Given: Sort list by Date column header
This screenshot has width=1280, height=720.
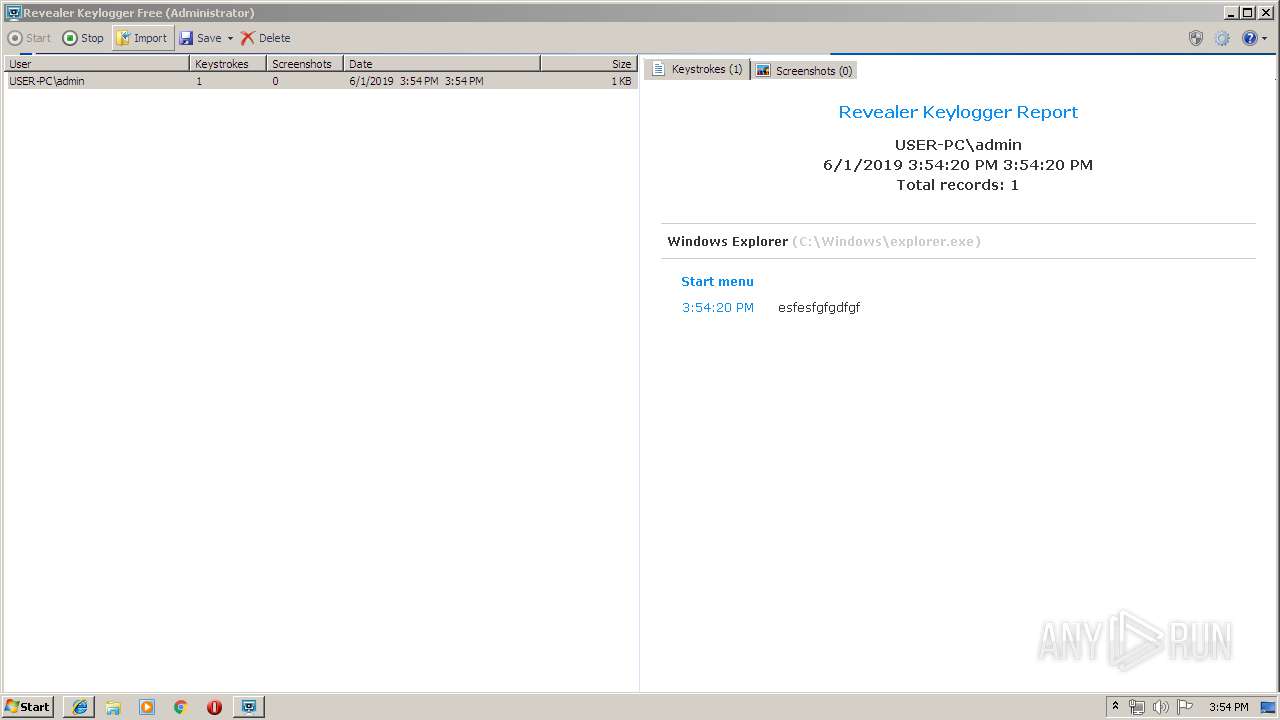Looking at the screenshot, I should pos(441,63).
